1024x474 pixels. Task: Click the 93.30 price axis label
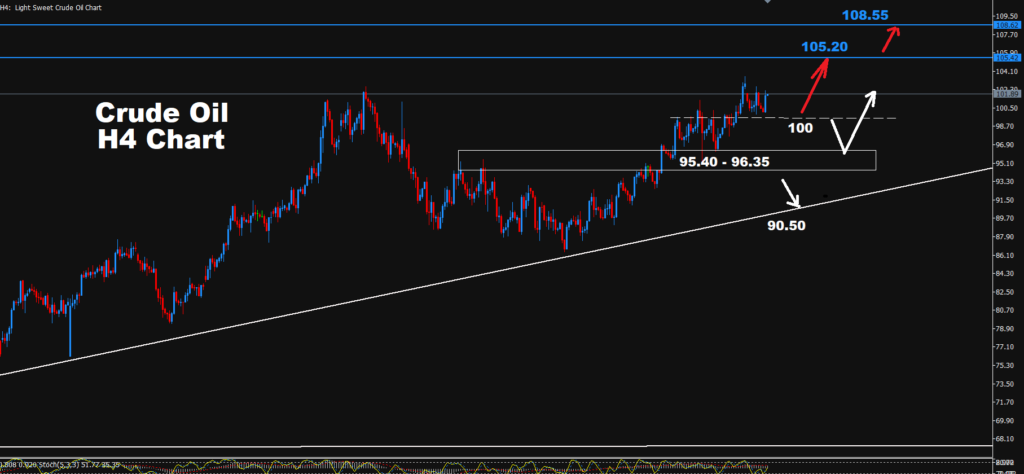[1006, 182]
